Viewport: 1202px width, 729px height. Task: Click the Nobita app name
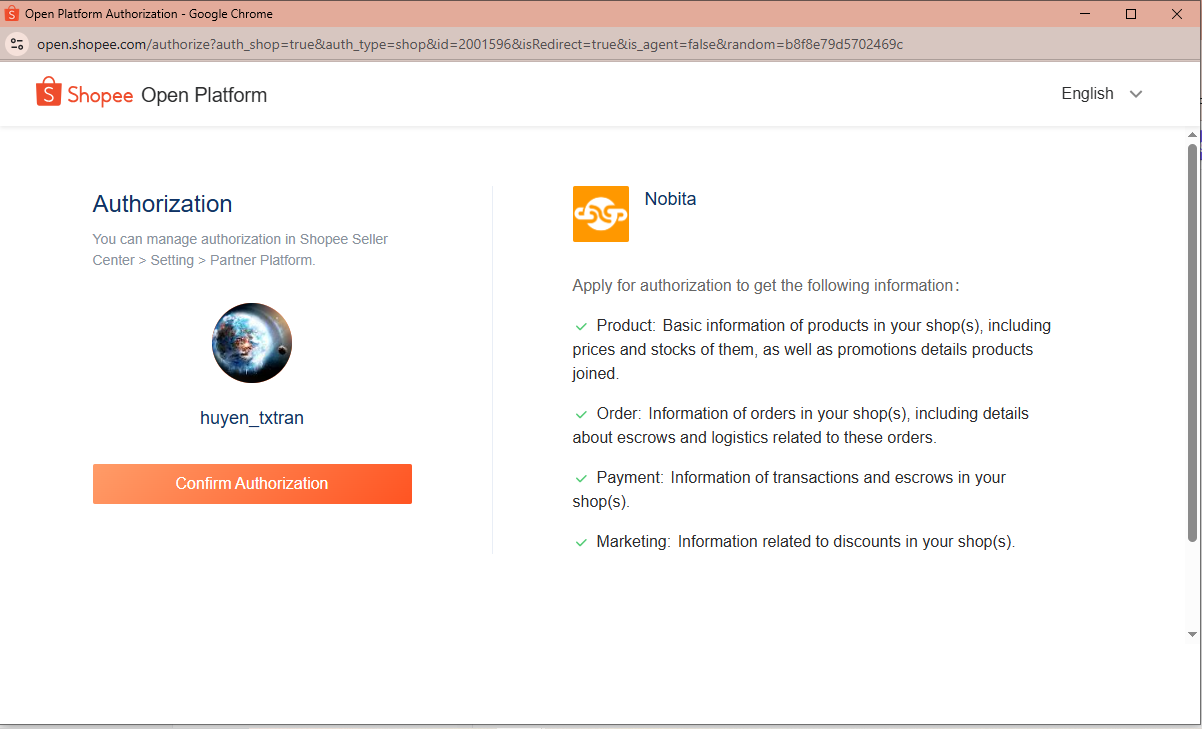click(670, 199)
